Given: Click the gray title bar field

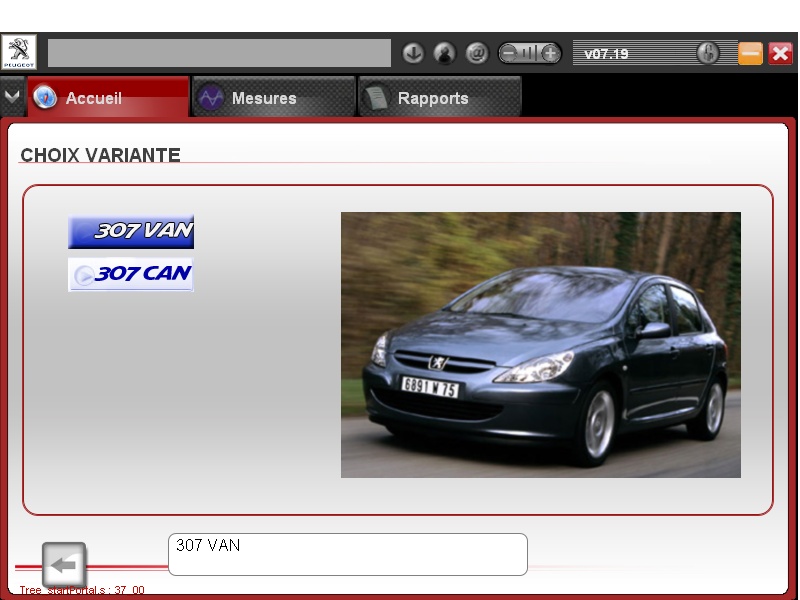Looking at the screenshot, I should click(219, 53).
